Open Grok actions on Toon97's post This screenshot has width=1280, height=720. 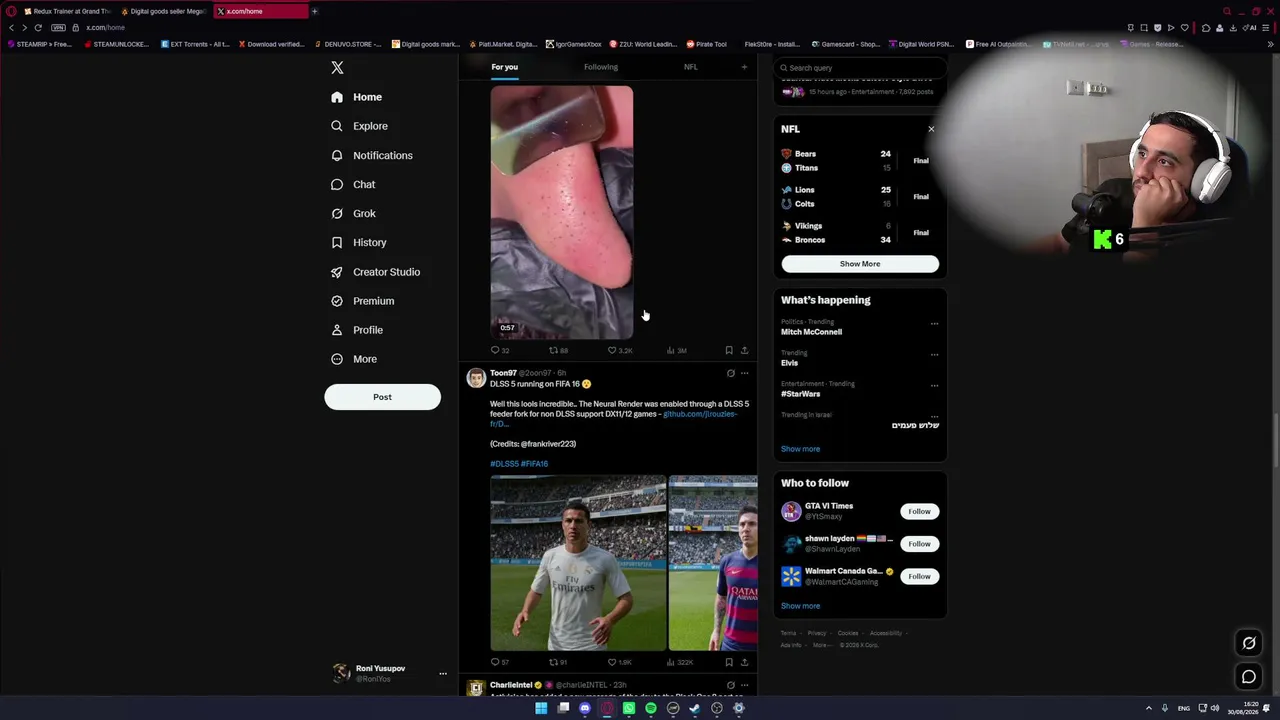[x=730, y=373]
